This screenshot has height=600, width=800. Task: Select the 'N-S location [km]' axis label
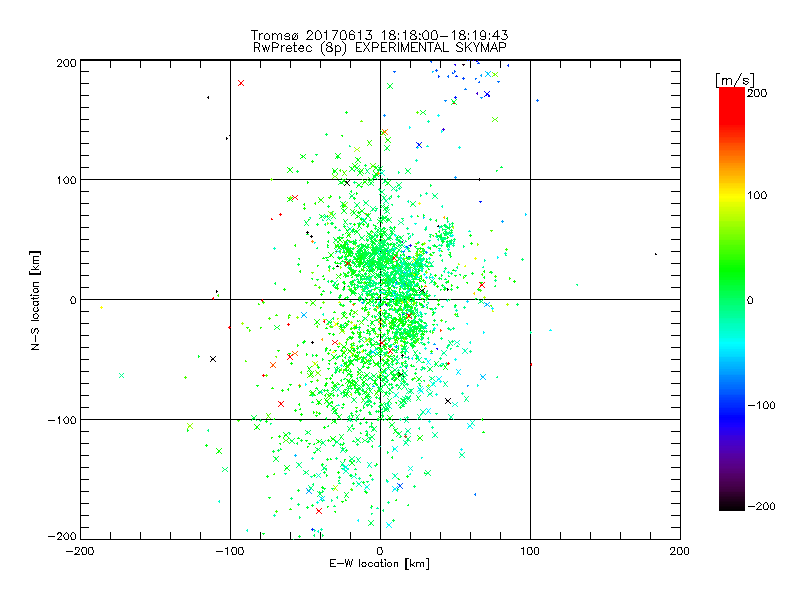35,301
